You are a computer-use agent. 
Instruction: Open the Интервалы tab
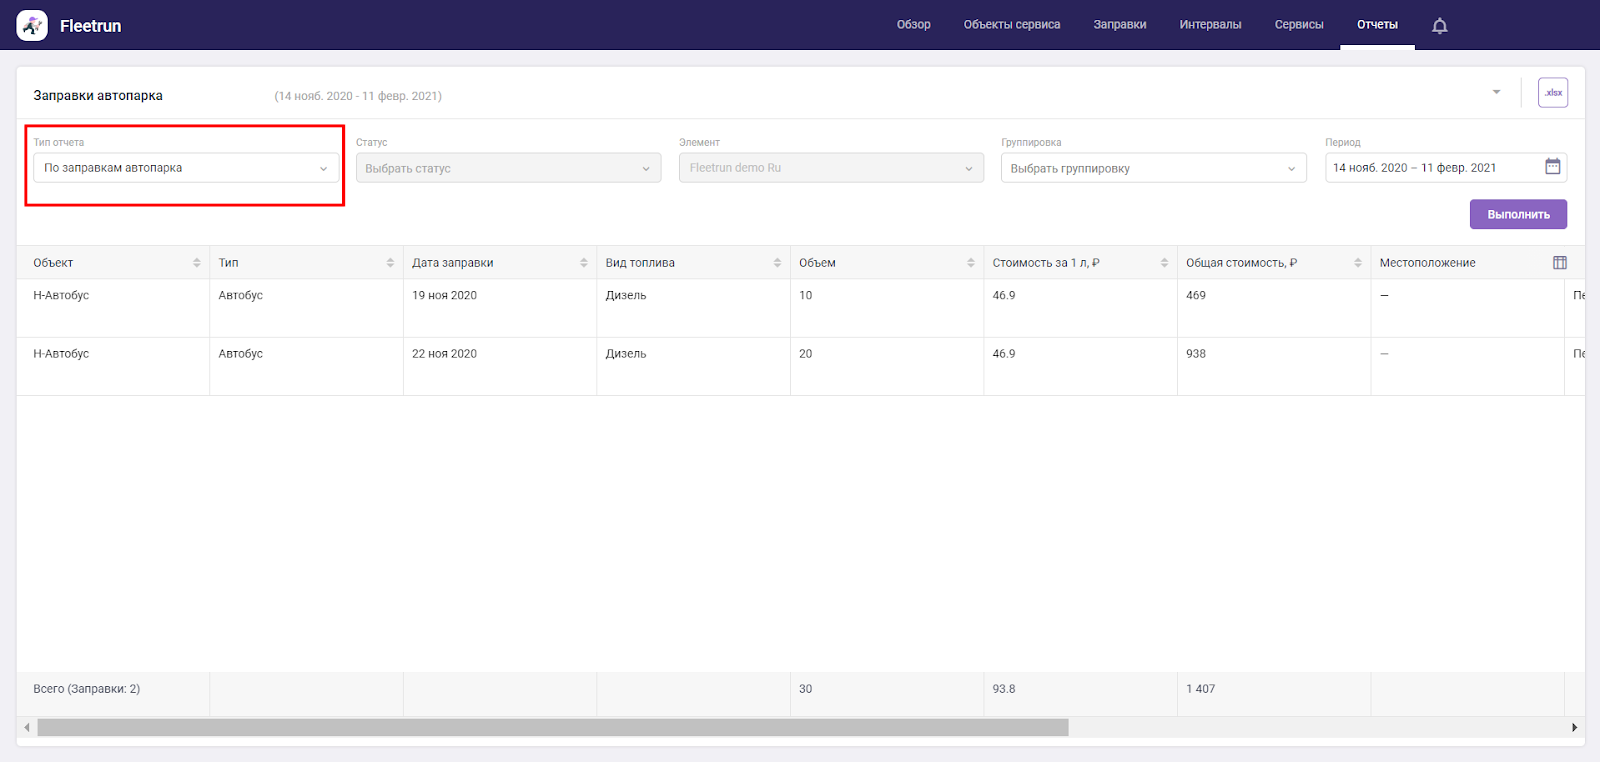coord(1210,25)
